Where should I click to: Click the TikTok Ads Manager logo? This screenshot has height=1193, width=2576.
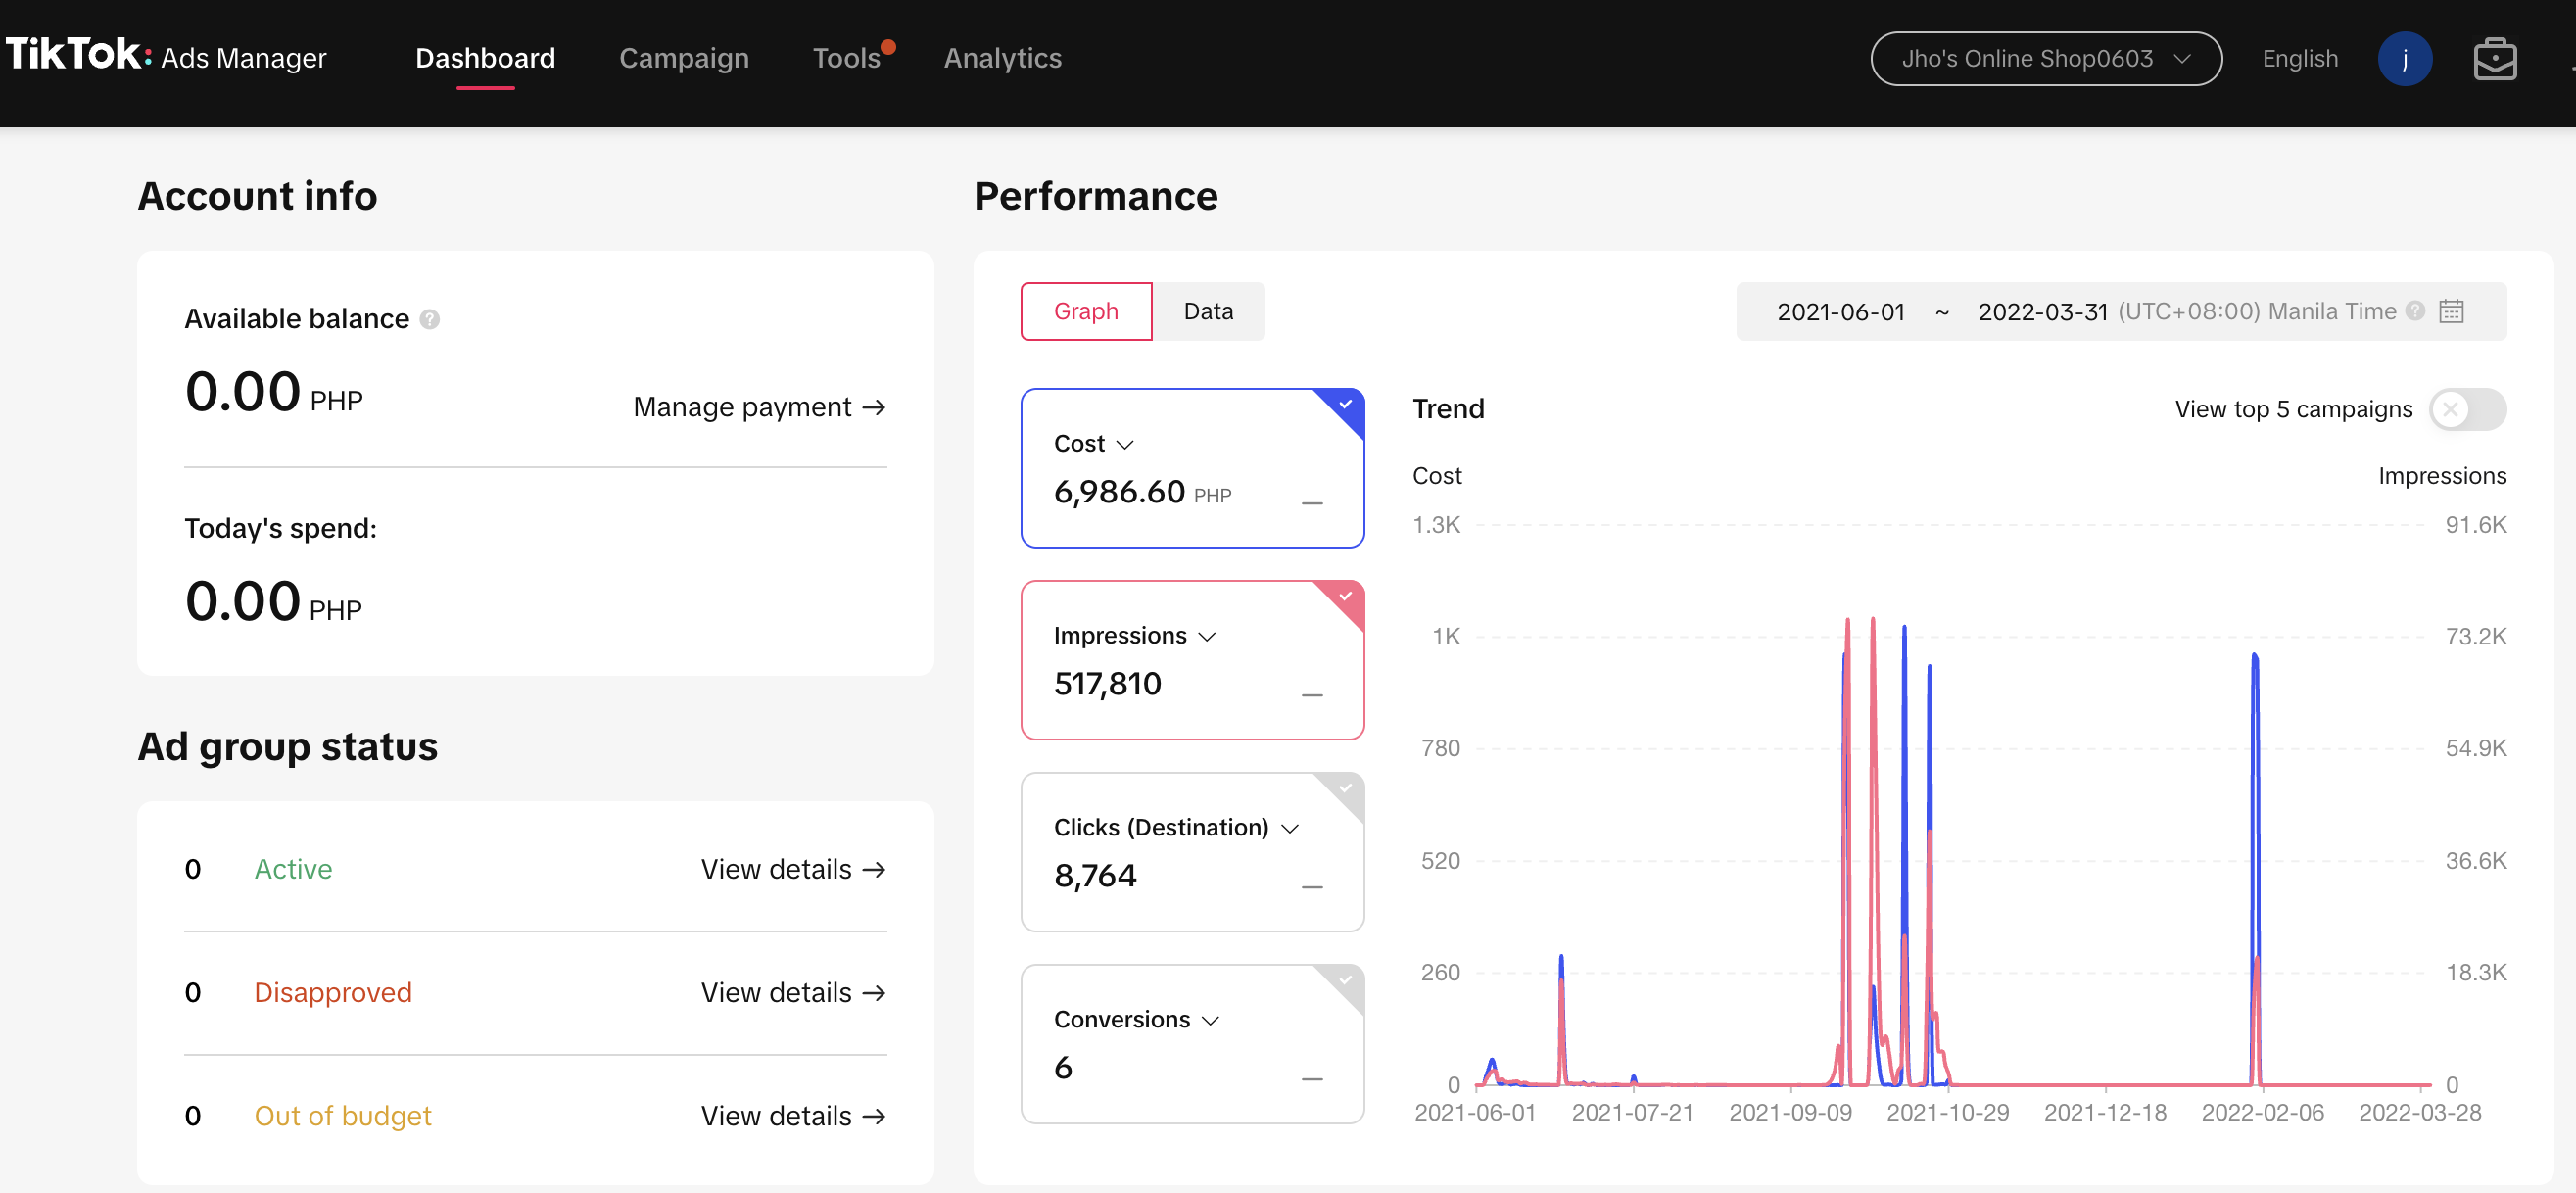[166, 56]
